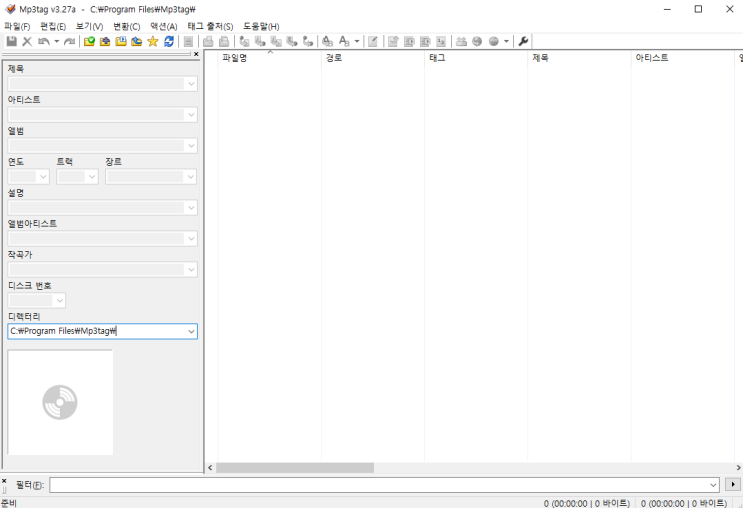Click the Auto-numbering wizard 1-2 icon
Viewport: 743px width, 508px height.
click(x=441, y=41)
